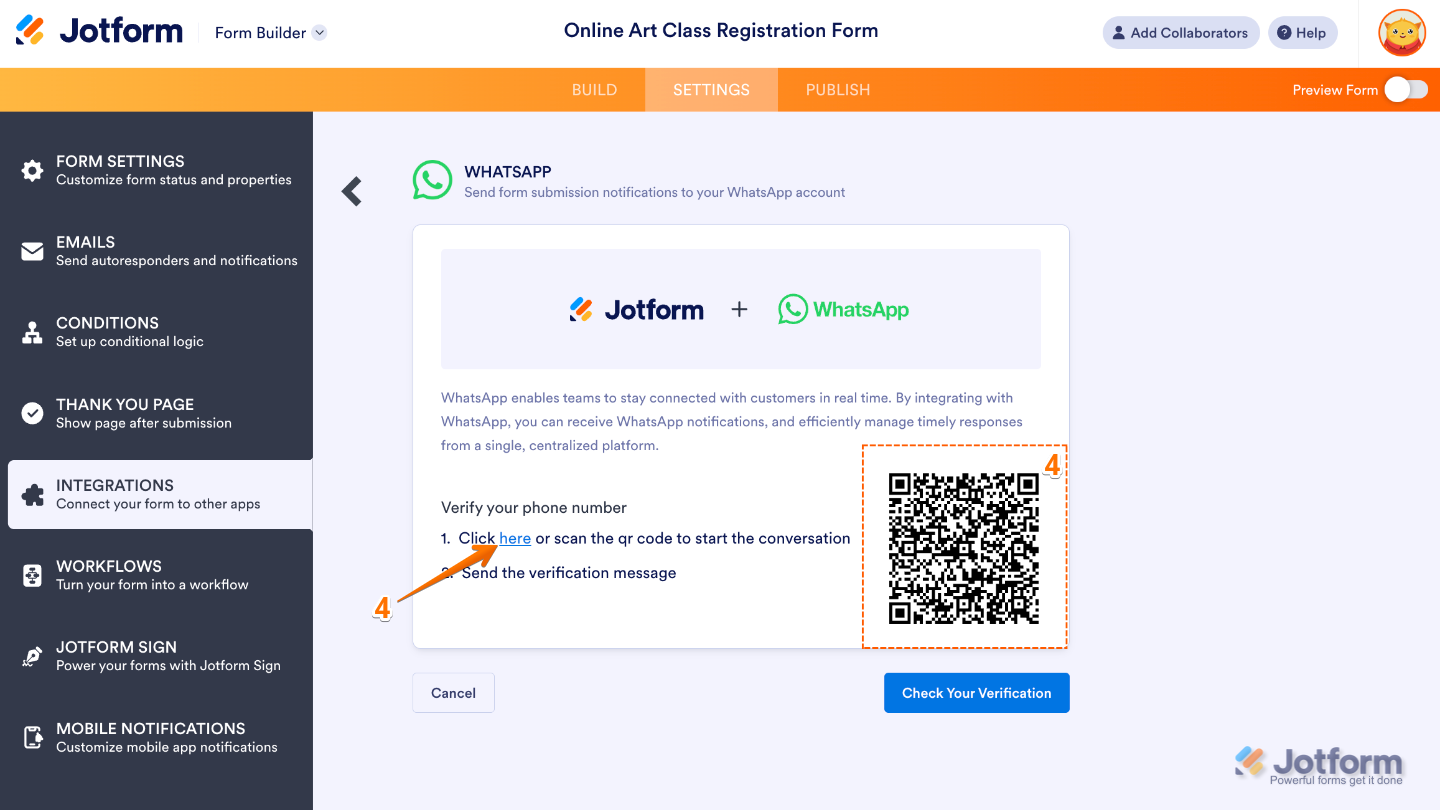This screenshot has width=1440, height=810.
Task: Click the Integrations puzzle piece icon
Action: click(33, 494)
